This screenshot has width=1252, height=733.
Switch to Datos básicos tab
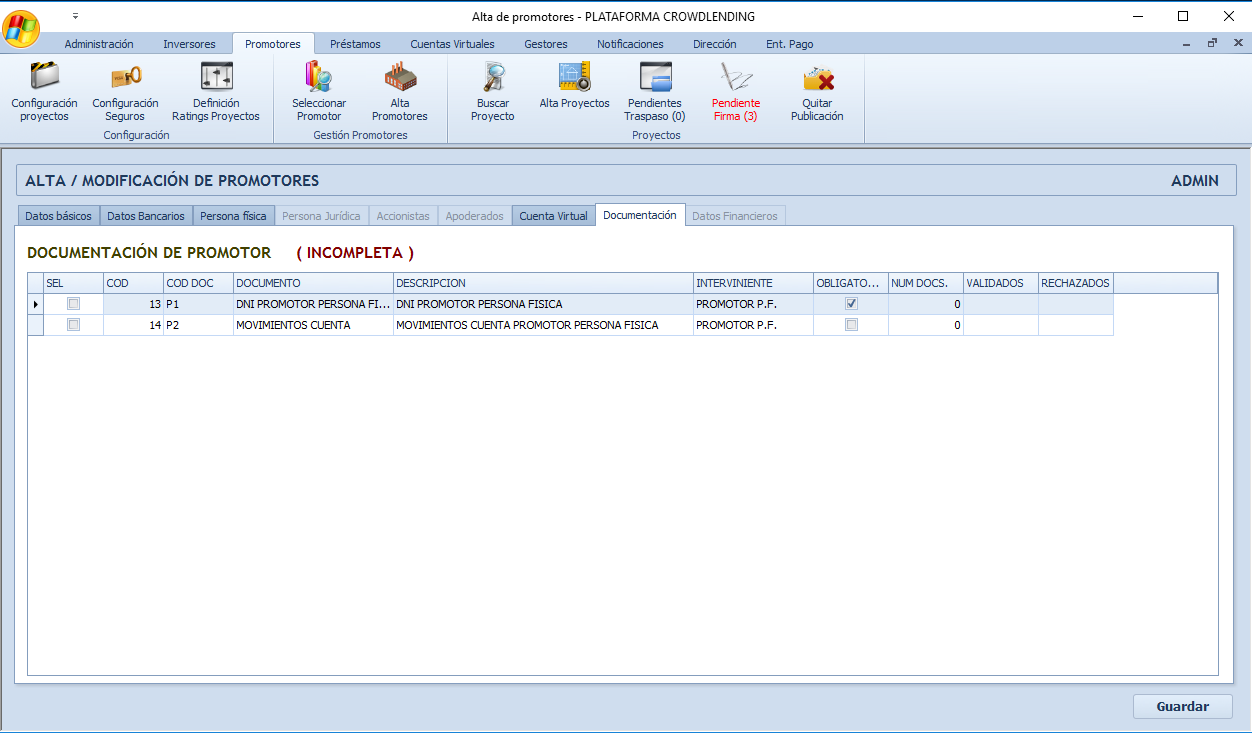coord(59,216)
